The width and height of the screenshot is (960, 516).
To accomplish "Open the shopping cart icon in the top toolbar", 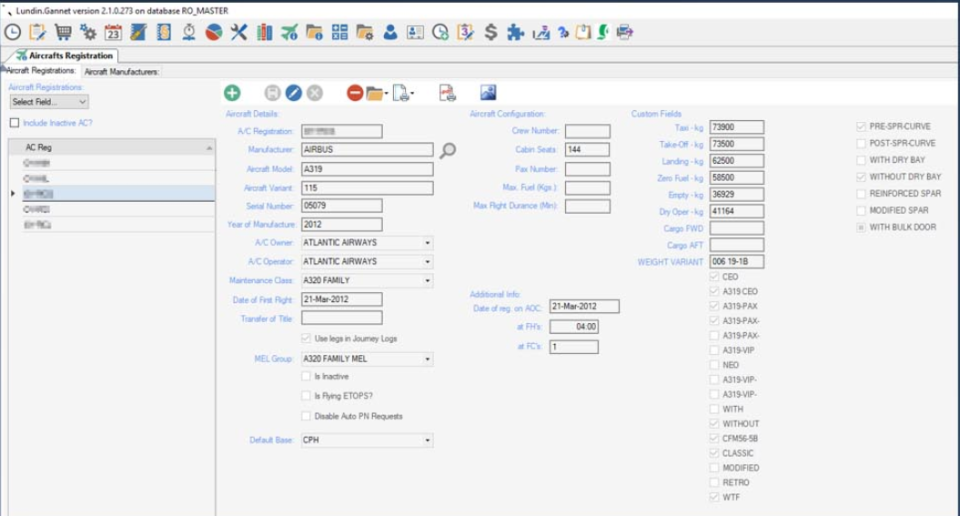I will (61, 32).
